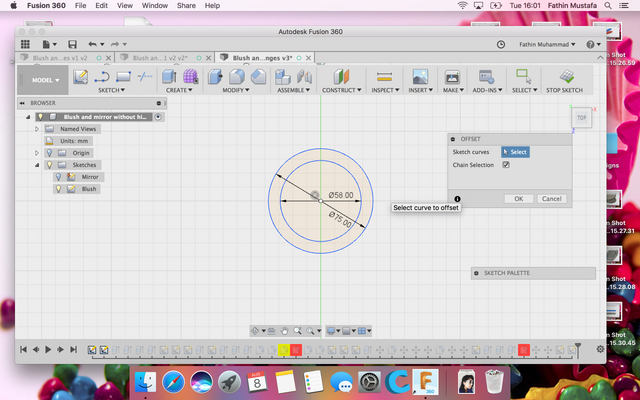
Task: Select the Pan hand tool
Action: point(284,331)
